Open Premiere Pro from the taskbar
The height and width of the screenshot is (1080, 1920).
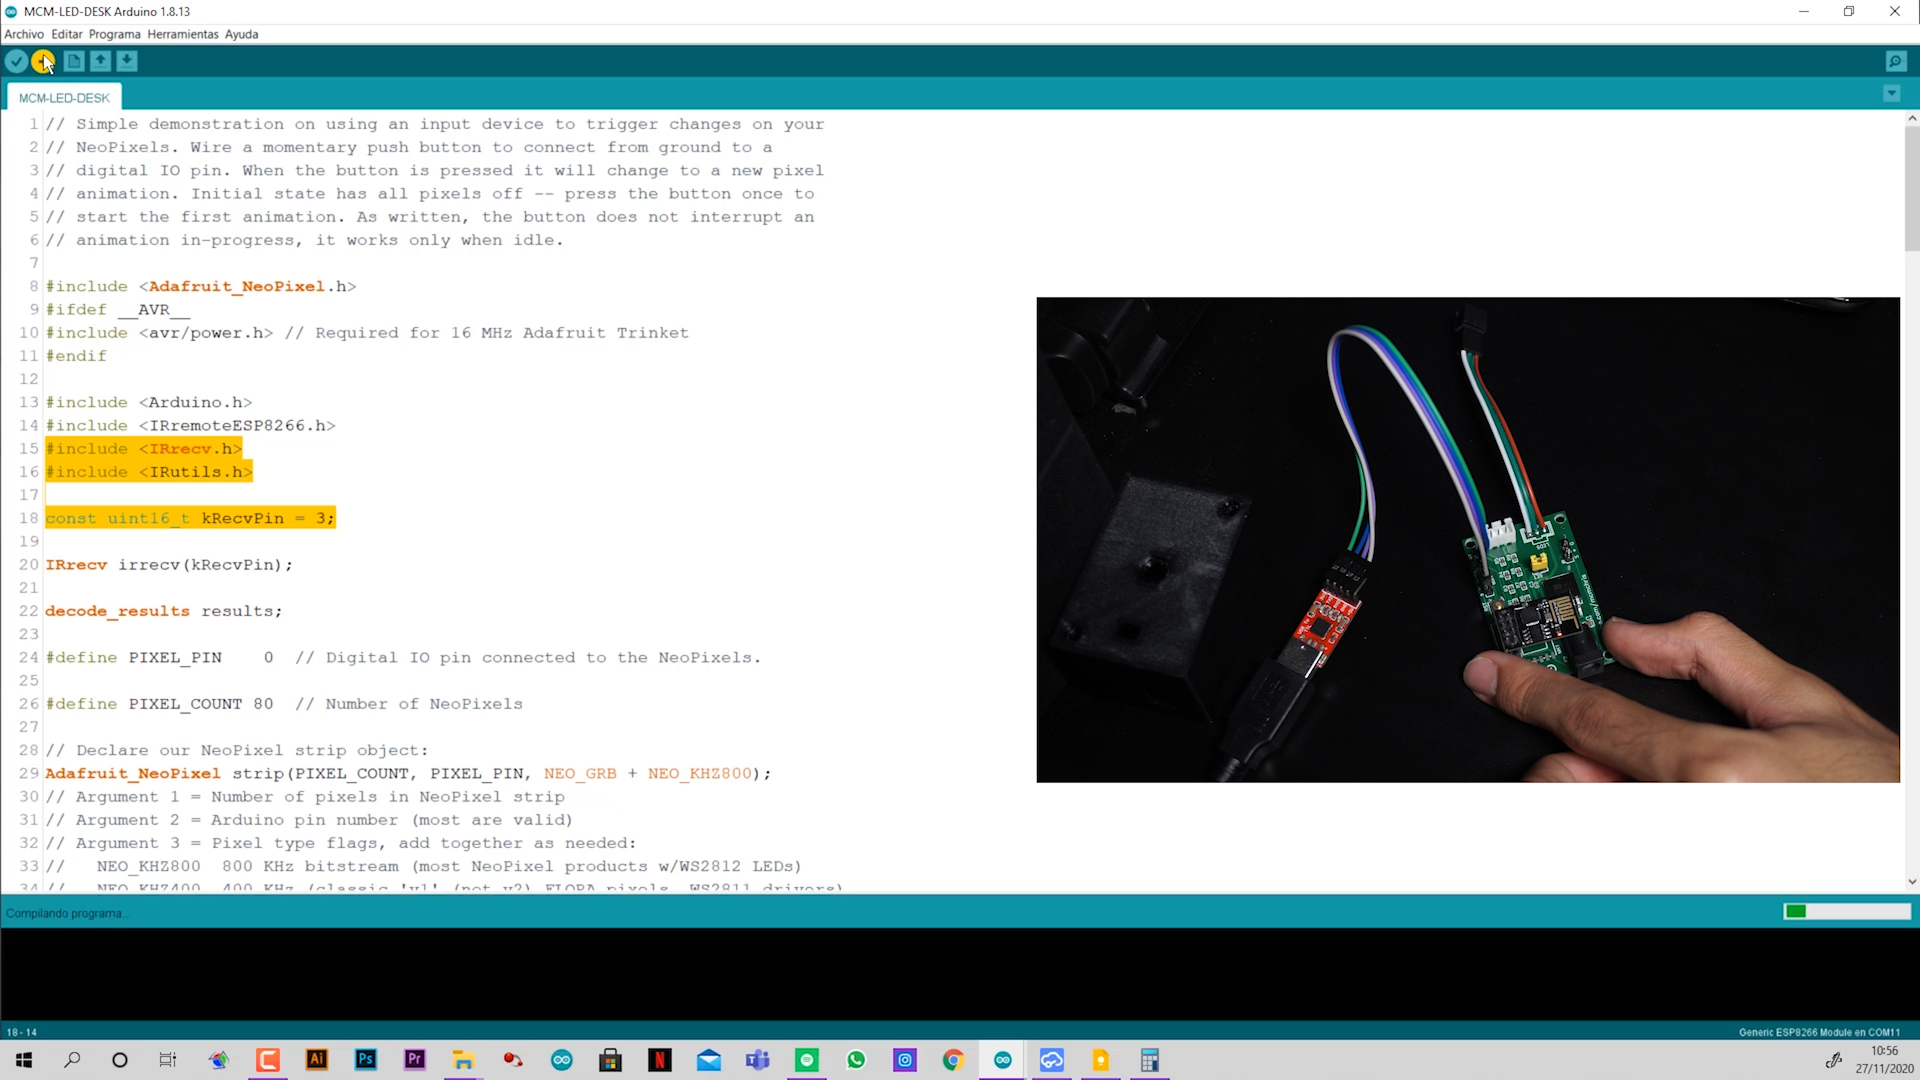[x=414, y=1060]
